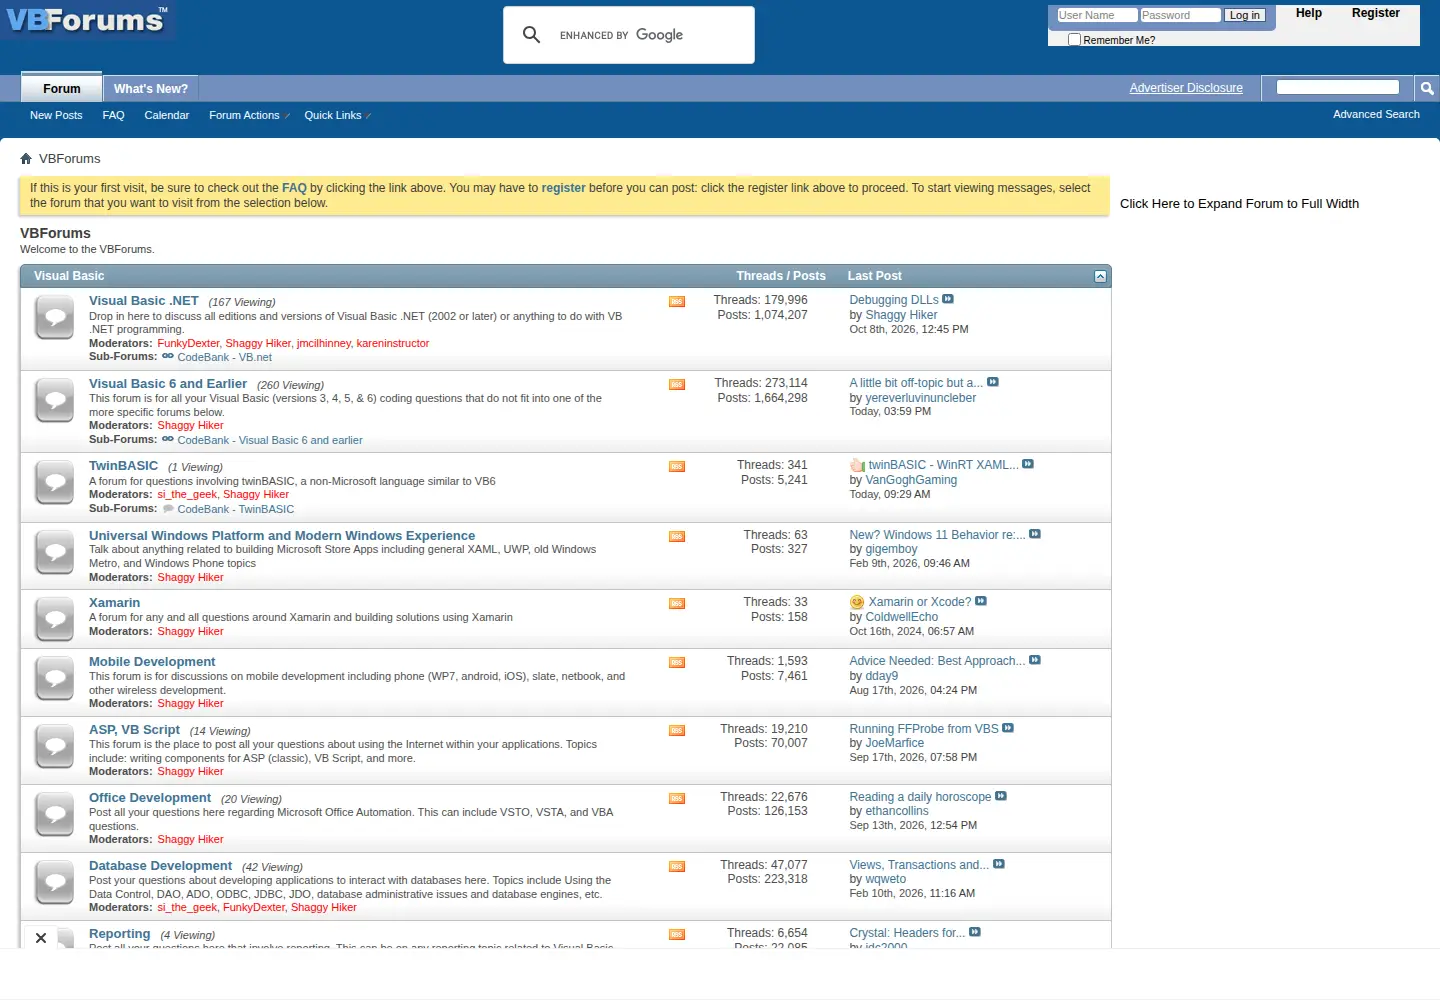Open New Posts from the navbar
The height and width of the screenshot is (1000, 1440).
(56, 116)
